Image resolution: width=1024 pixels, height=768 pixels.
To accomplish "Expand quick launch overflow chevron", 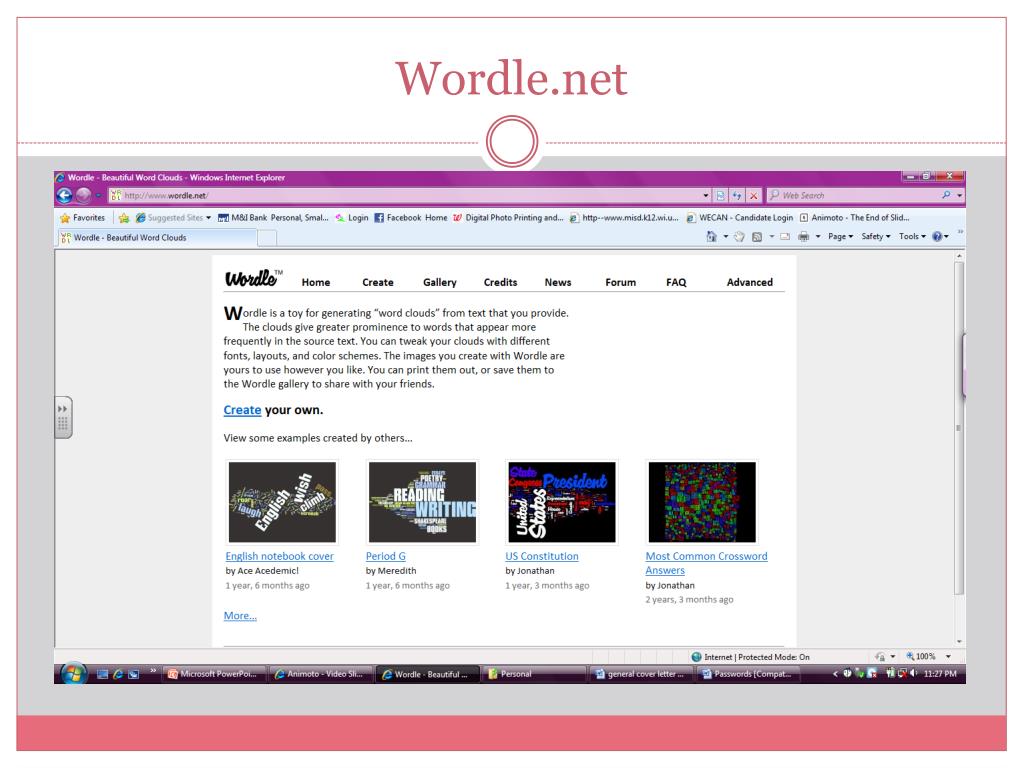I will point(153,671).
